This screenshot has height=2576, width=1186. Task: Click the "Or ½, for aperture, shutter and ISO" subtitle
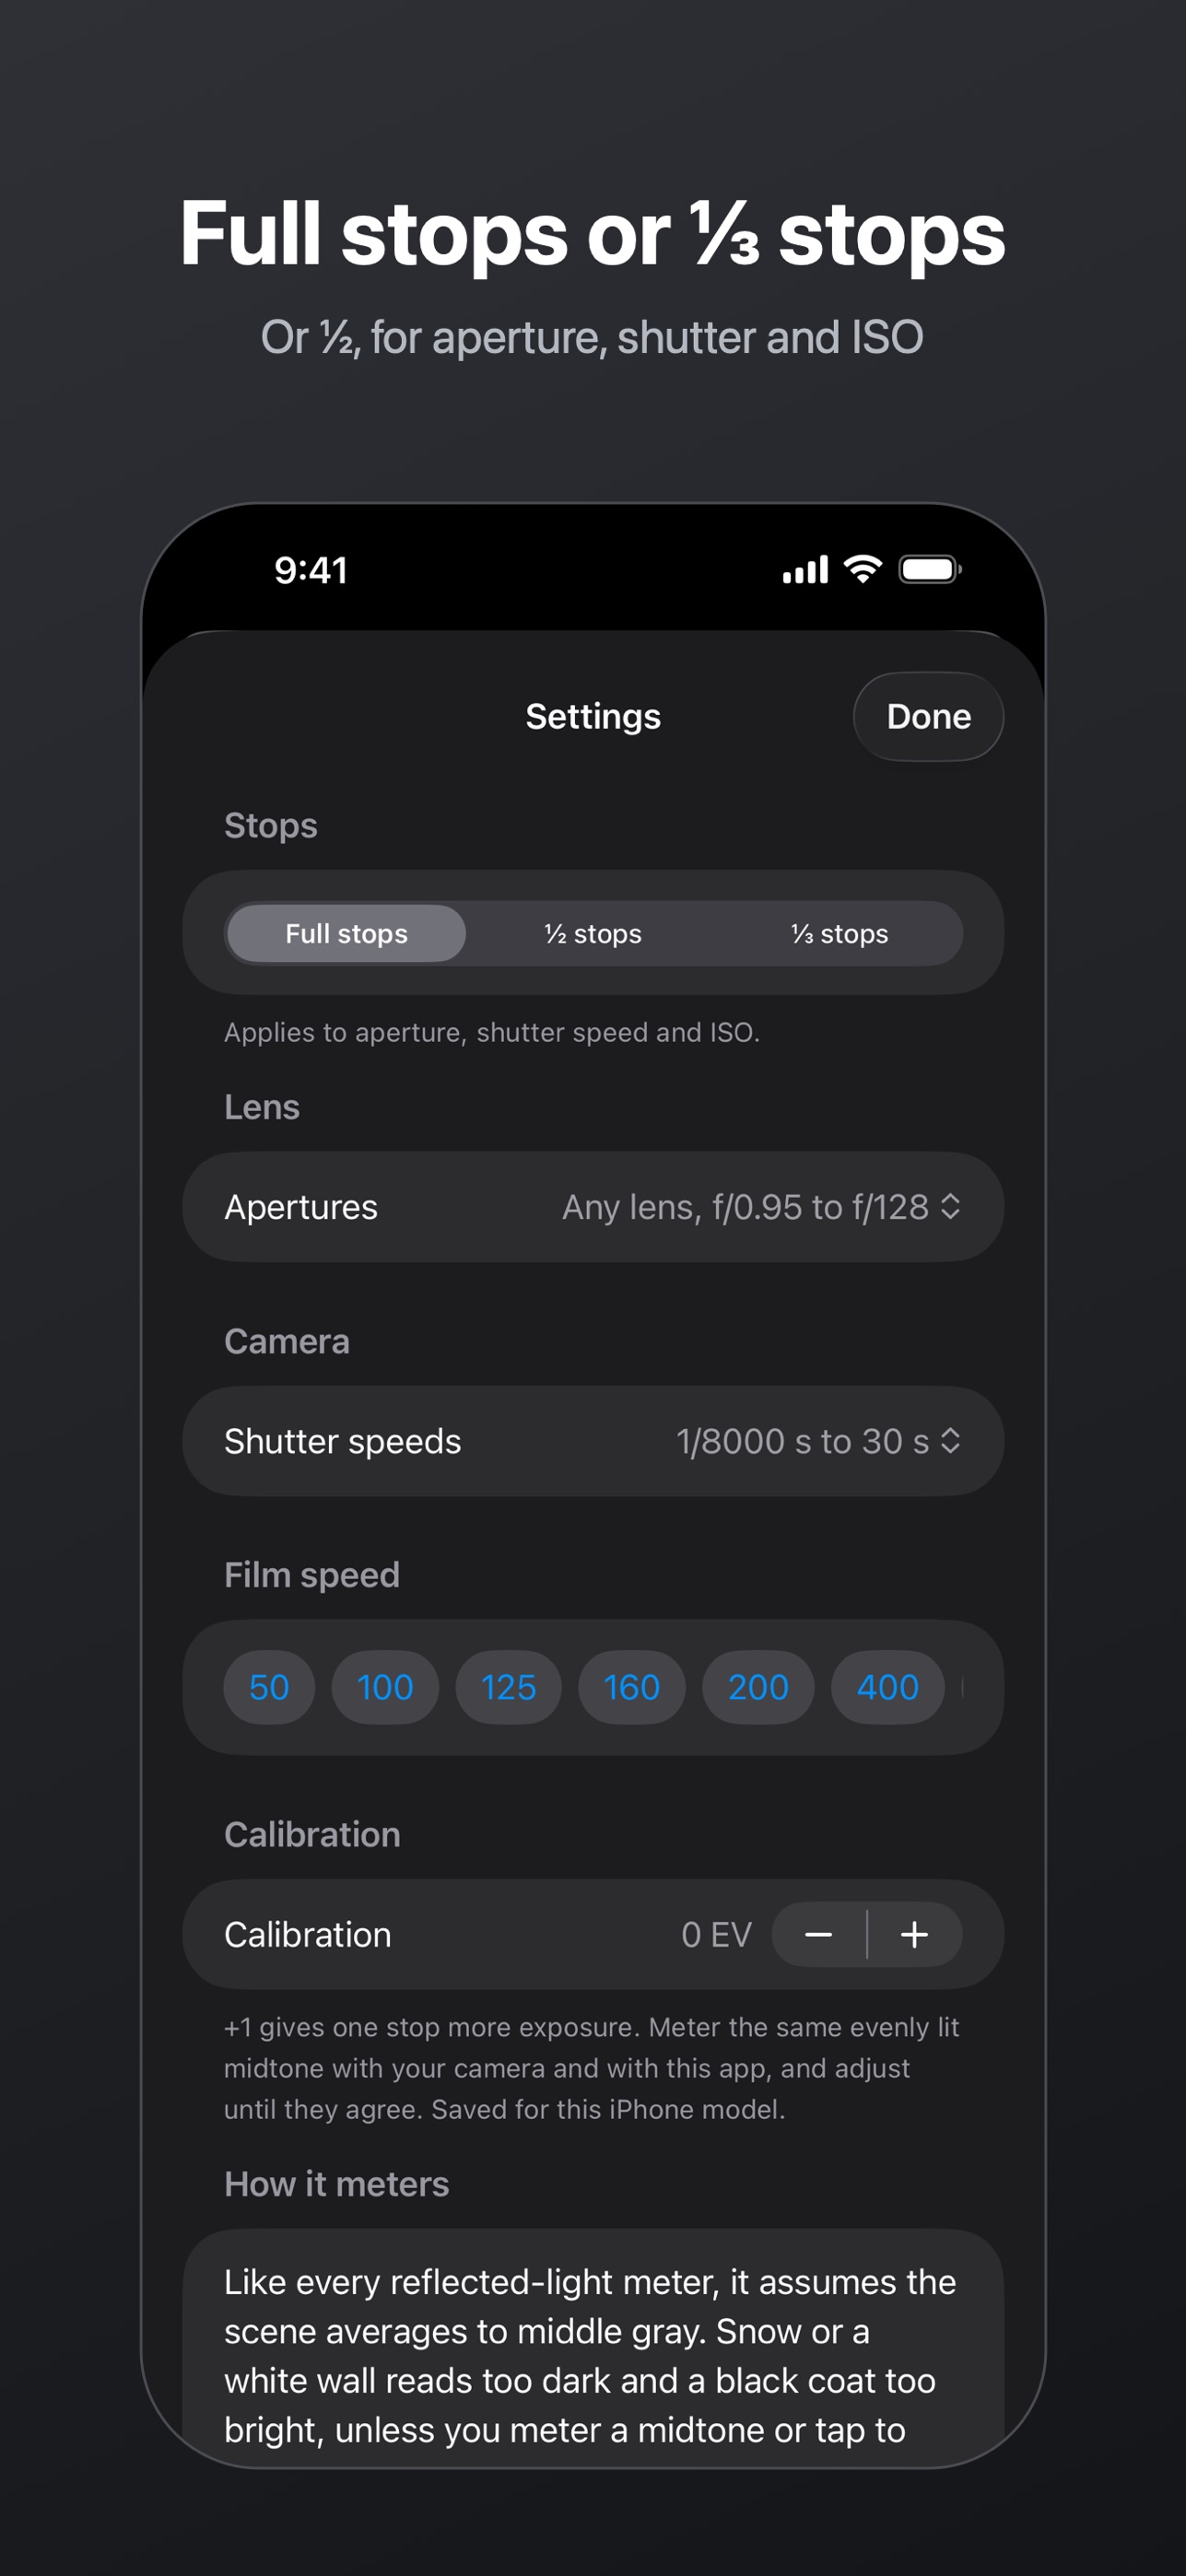[x=592, y=337]
